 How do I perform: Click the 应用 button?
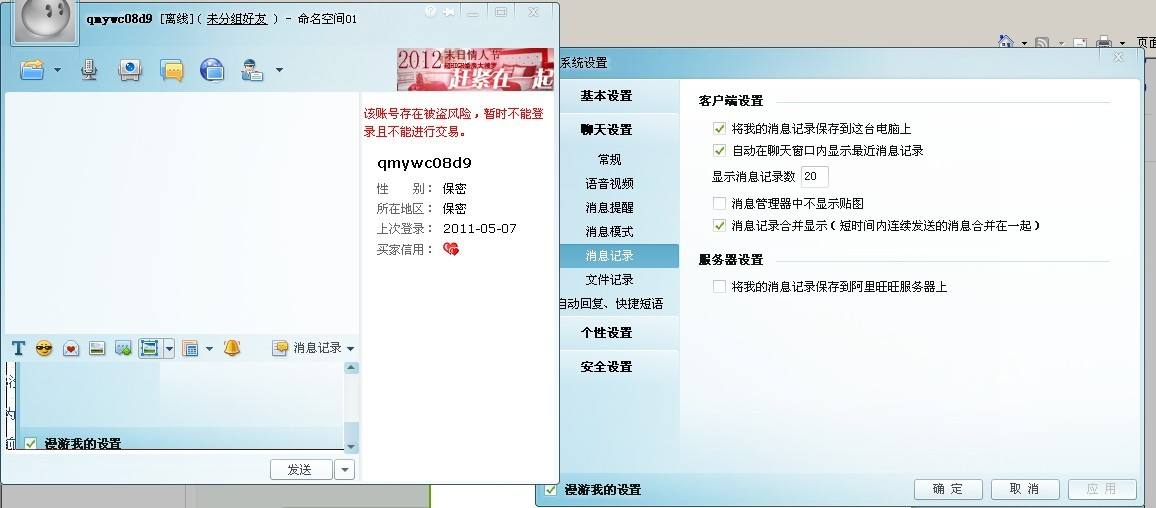coord(1101,489)
